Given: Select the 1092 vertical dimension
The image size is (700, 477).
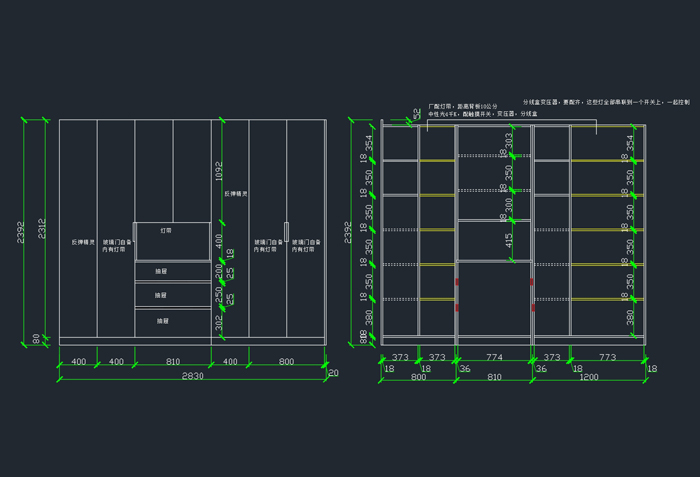Looking at the screenshot, I should point(218,173).
